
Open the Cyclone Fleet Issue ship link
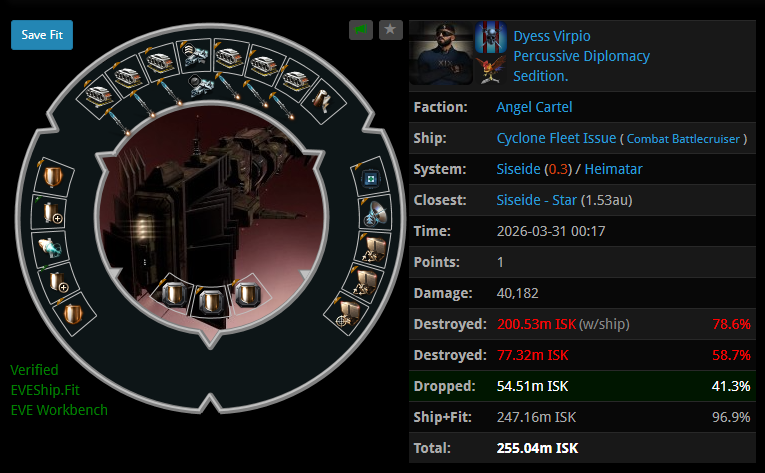coord(556,138)
